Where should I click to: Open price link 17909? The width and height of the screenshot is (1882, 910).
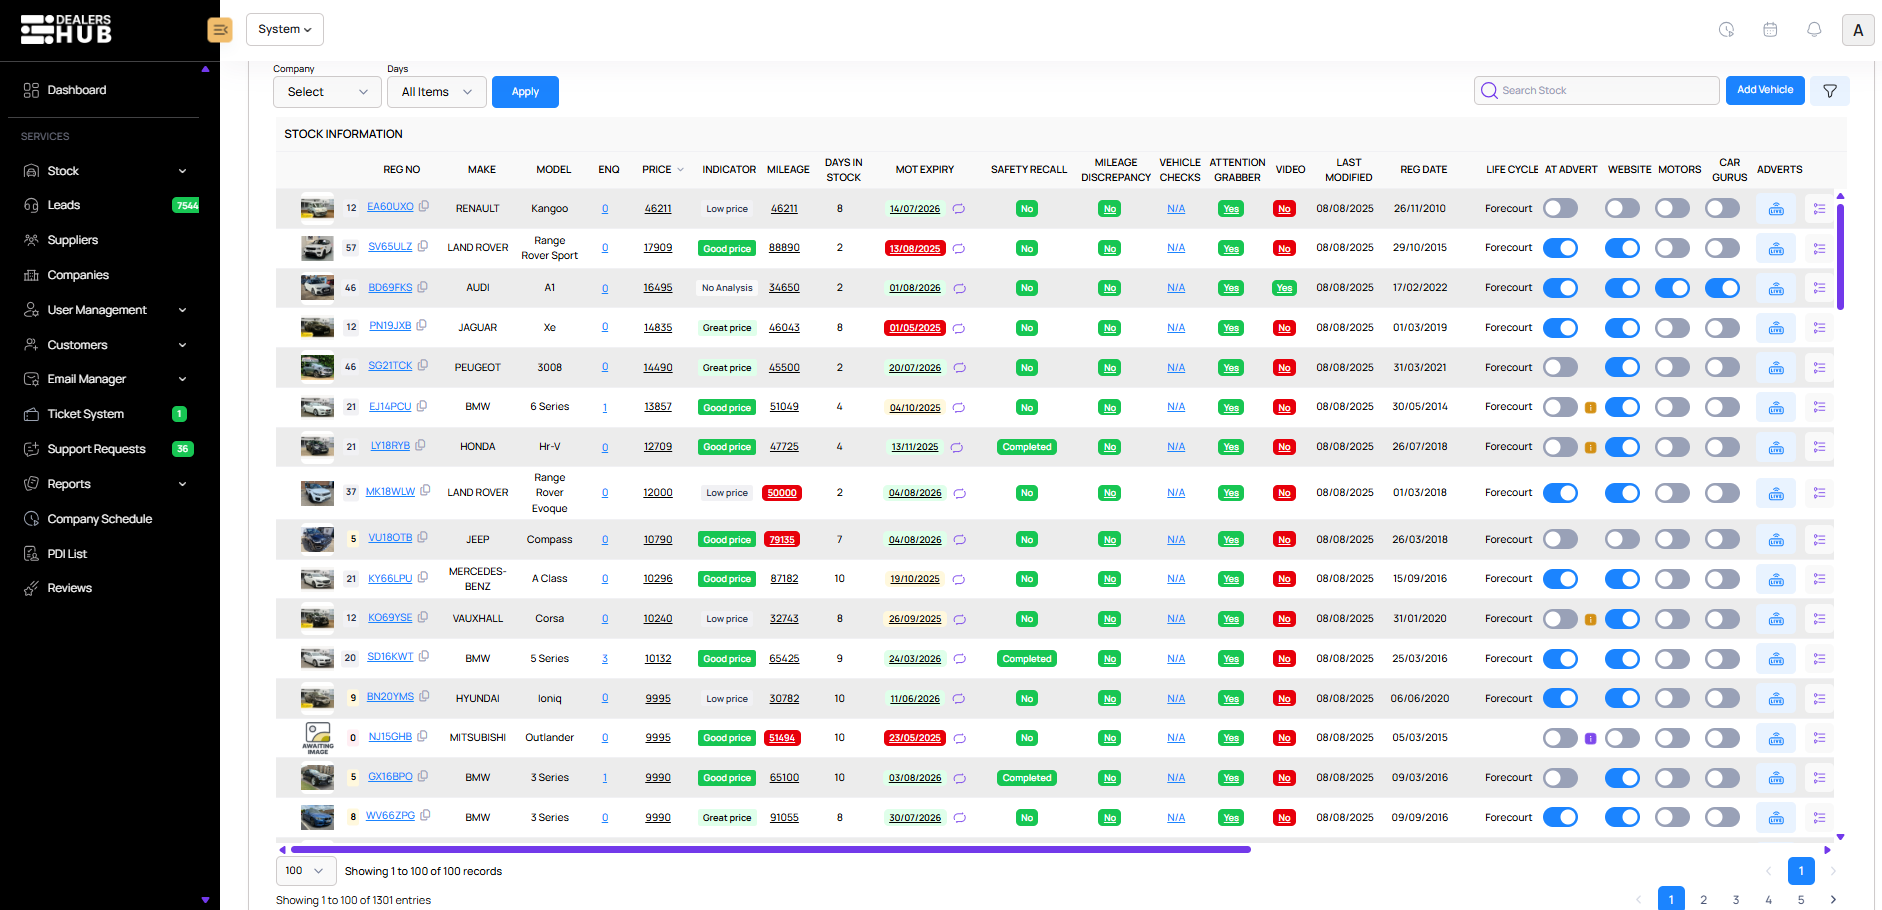tap(657, 248)
